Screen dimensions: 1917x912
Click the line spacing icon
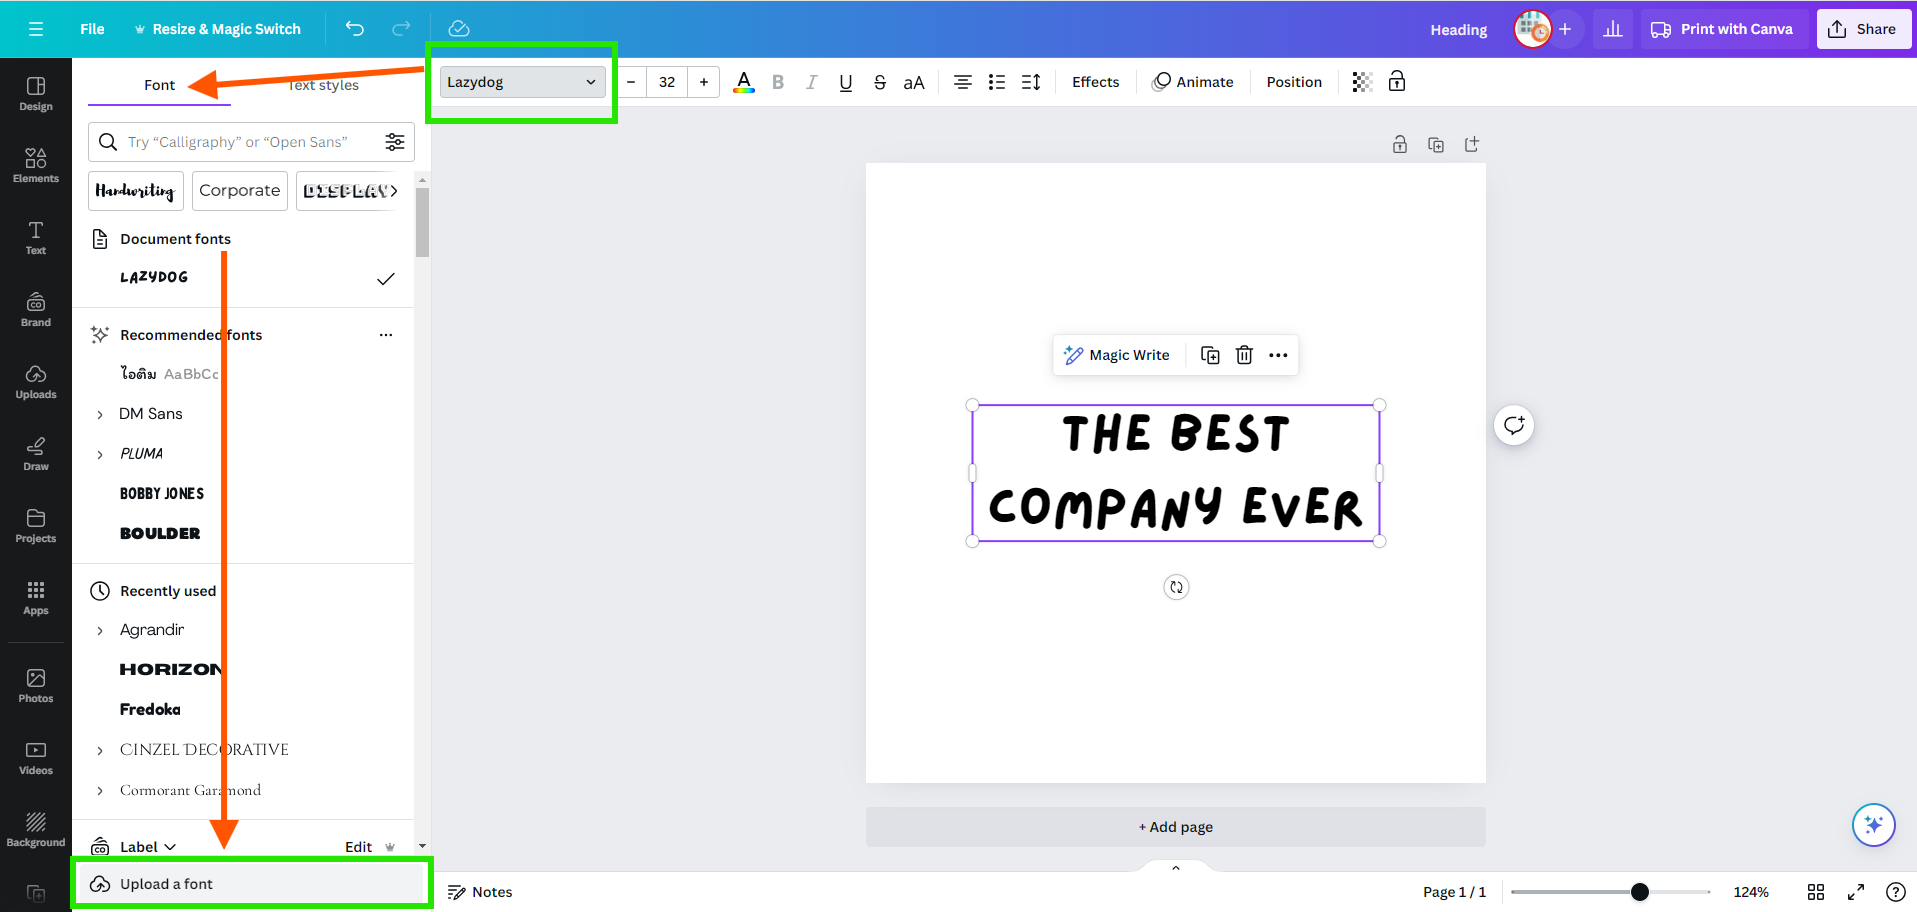click(1031, 82)
